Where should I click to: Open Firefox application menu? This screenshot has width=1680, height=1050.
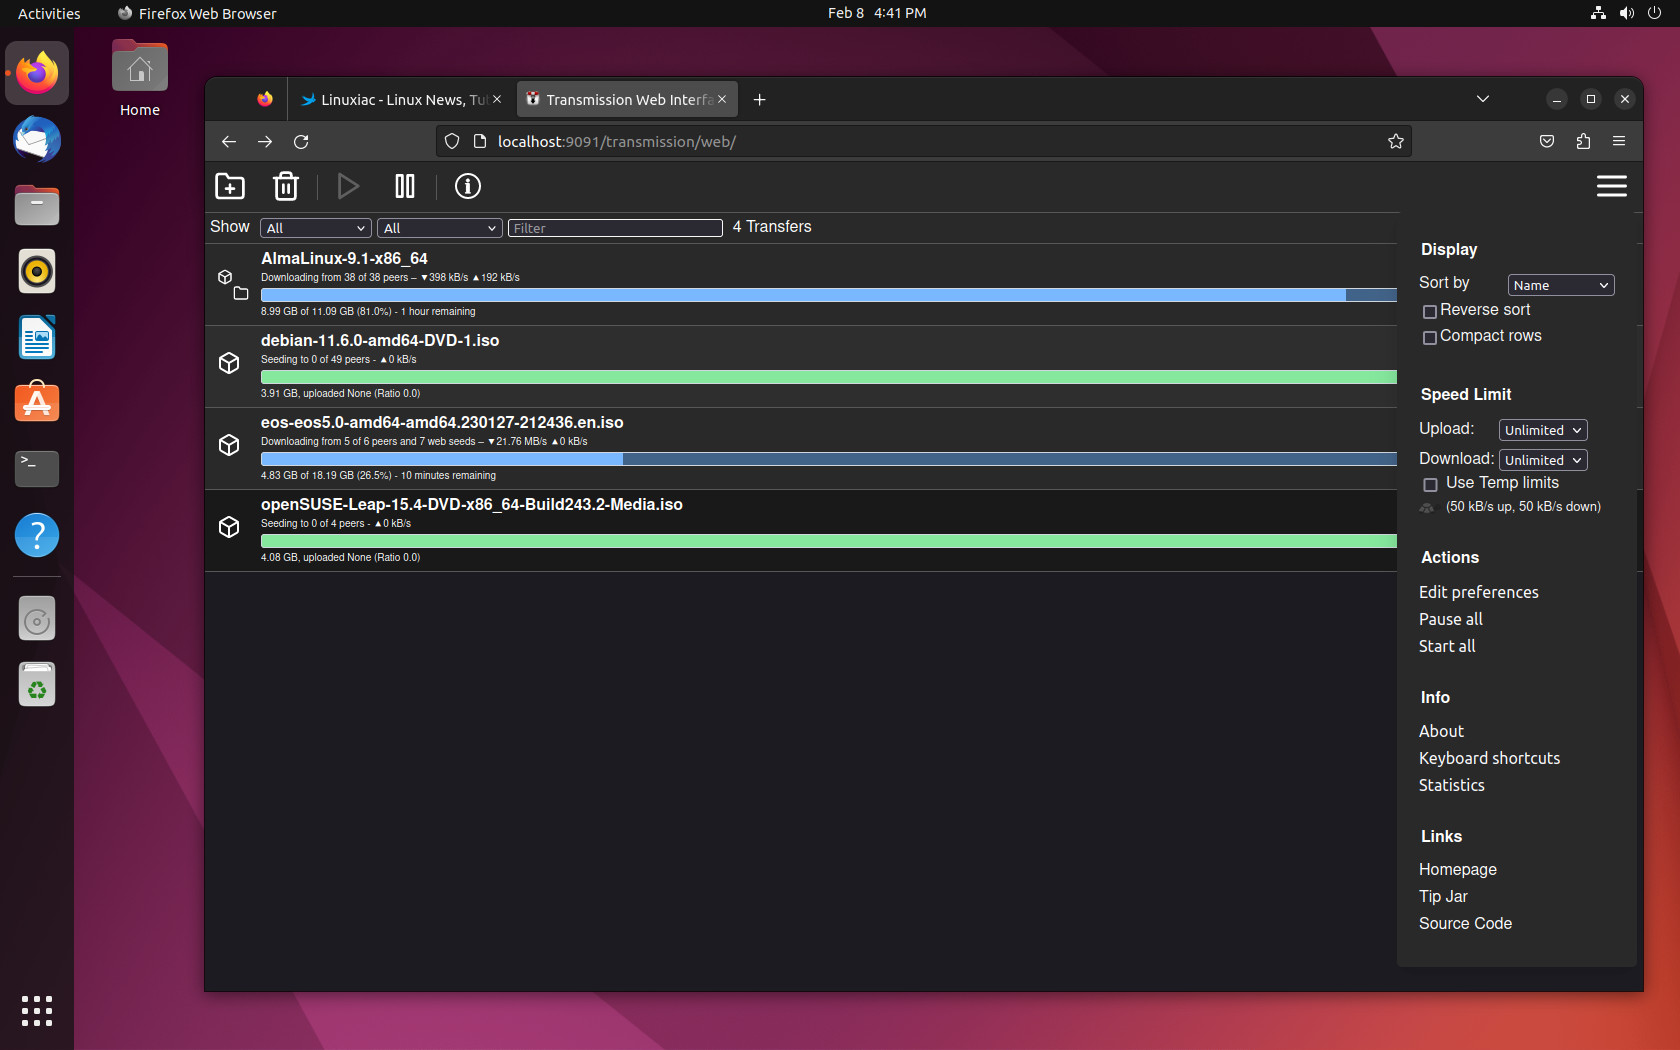1619,142
